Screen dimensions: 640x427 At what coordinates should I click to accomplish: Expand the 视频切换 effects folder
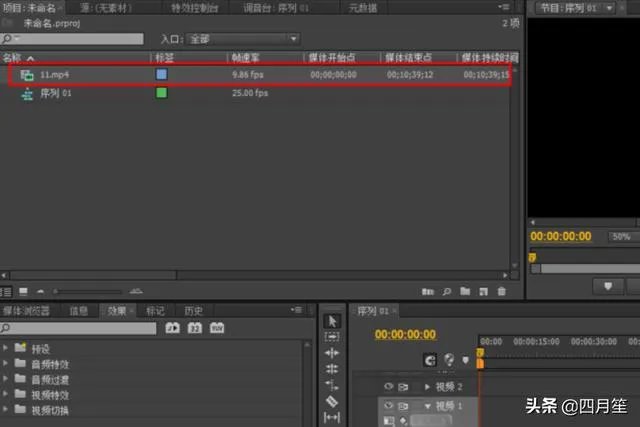tap(5, 409)
